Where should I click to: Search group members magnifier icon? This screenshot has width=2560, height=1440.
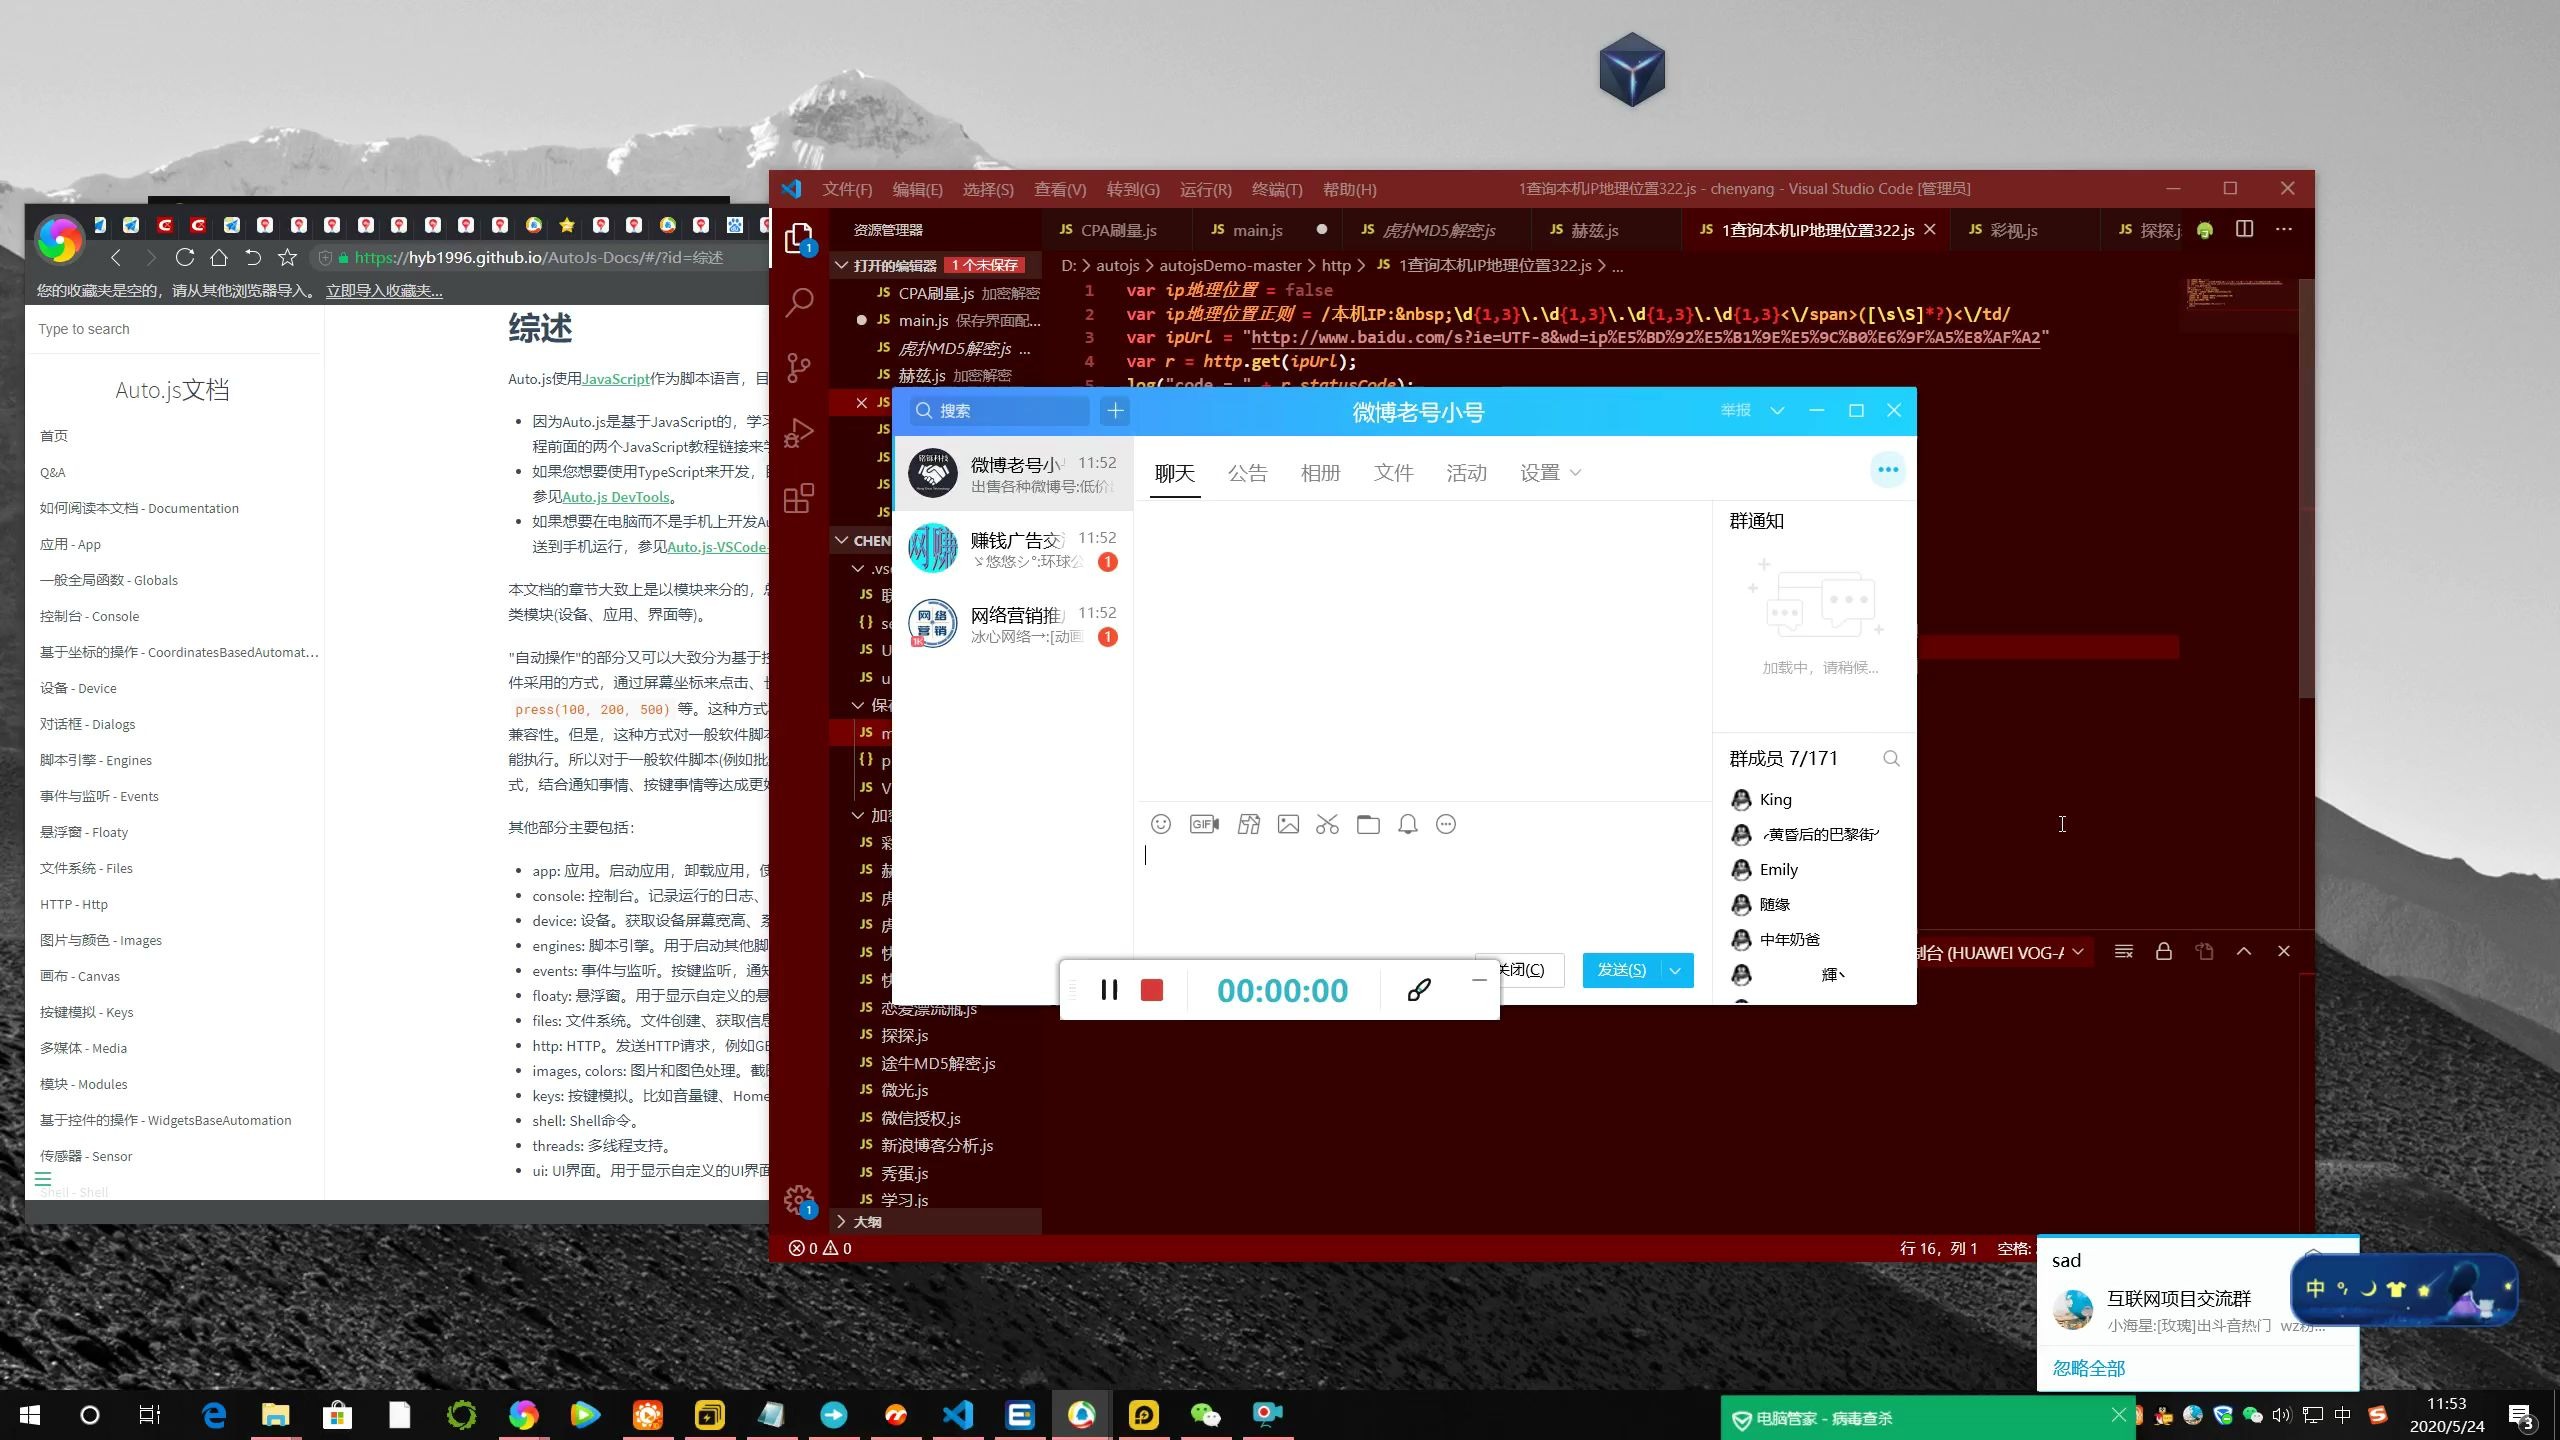coord(1890,759)
